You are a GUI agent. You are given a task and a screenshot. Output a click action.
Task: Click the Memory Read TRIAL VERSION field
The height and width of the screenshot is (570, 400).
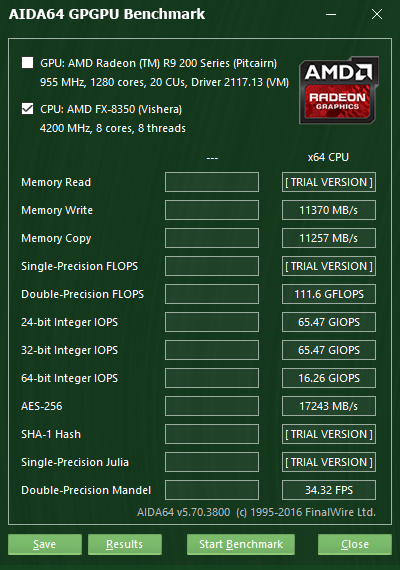[329, 182]
